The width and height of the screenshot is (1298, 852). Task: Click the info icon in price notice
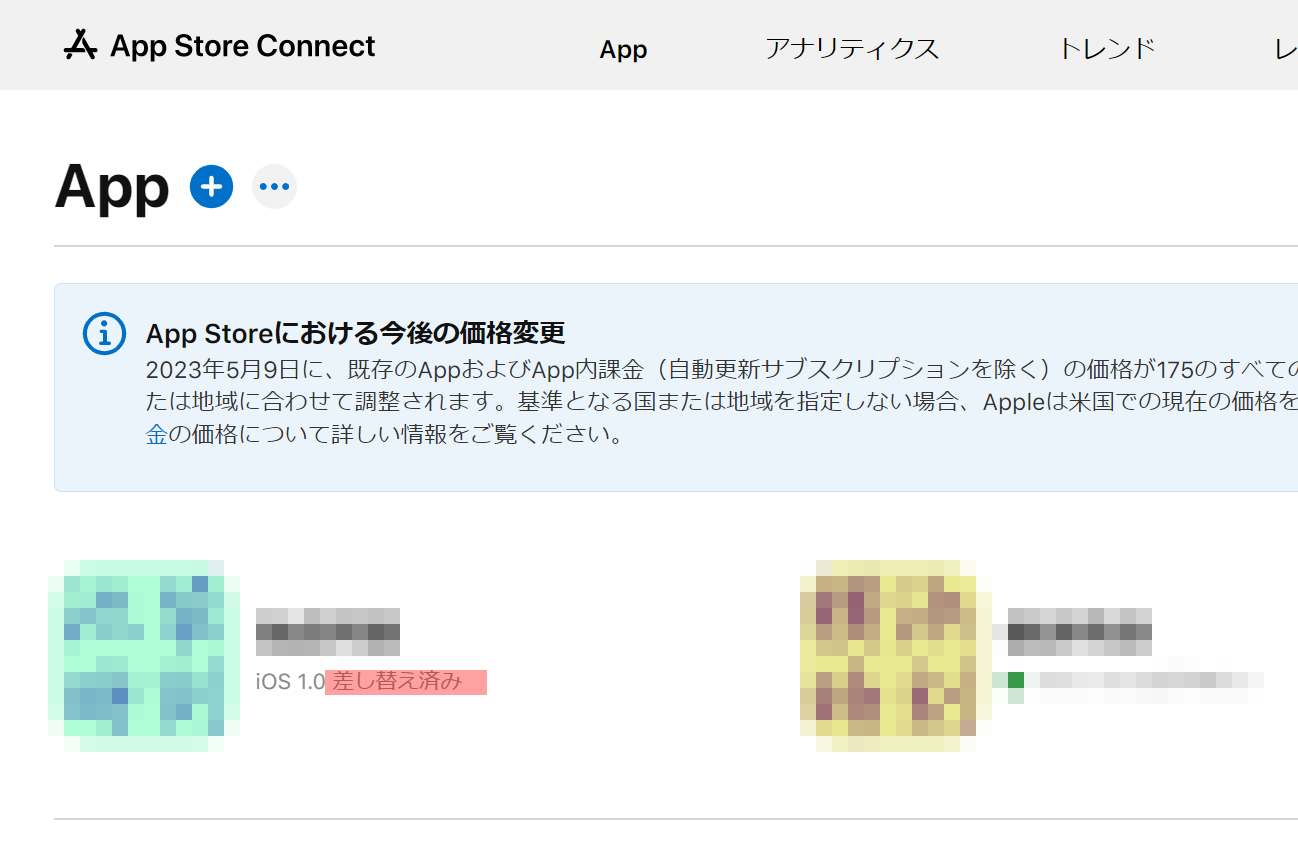click(x=105, y=333)
